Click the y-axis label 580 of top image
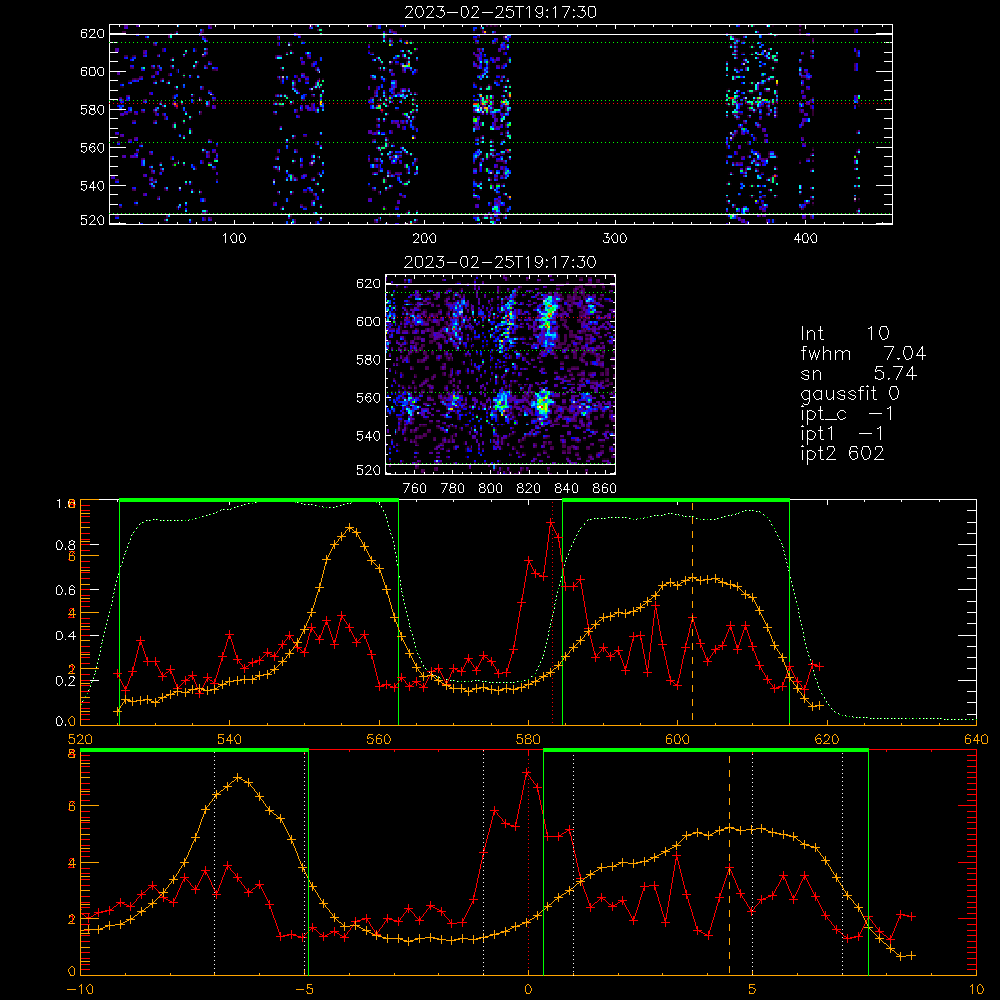The width and height of the screenshot is (1000, 1000). pos(92,110)
